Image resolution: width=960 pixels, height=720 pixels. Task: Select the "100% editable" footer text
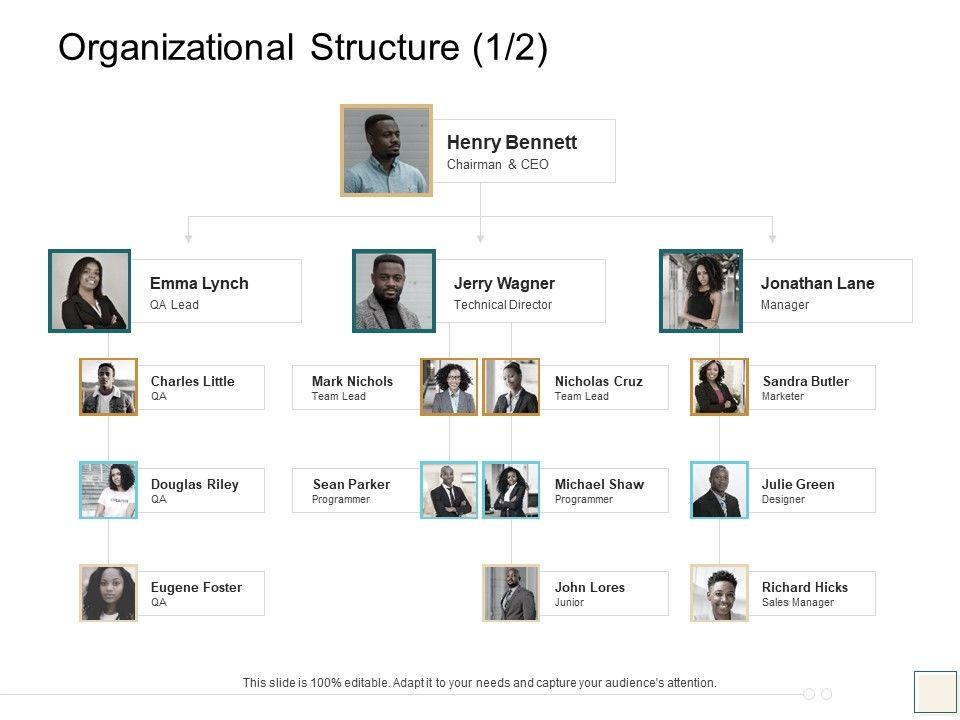pos(479,683)
